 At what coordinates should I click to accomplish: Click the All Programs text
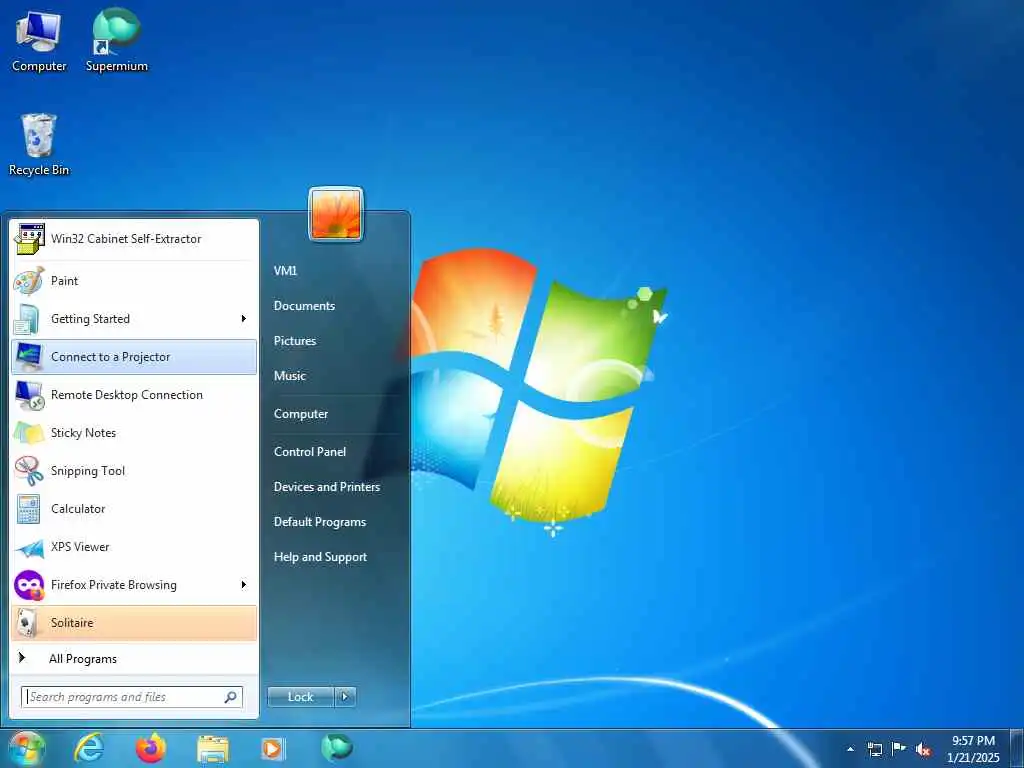[x=83, y=659]
